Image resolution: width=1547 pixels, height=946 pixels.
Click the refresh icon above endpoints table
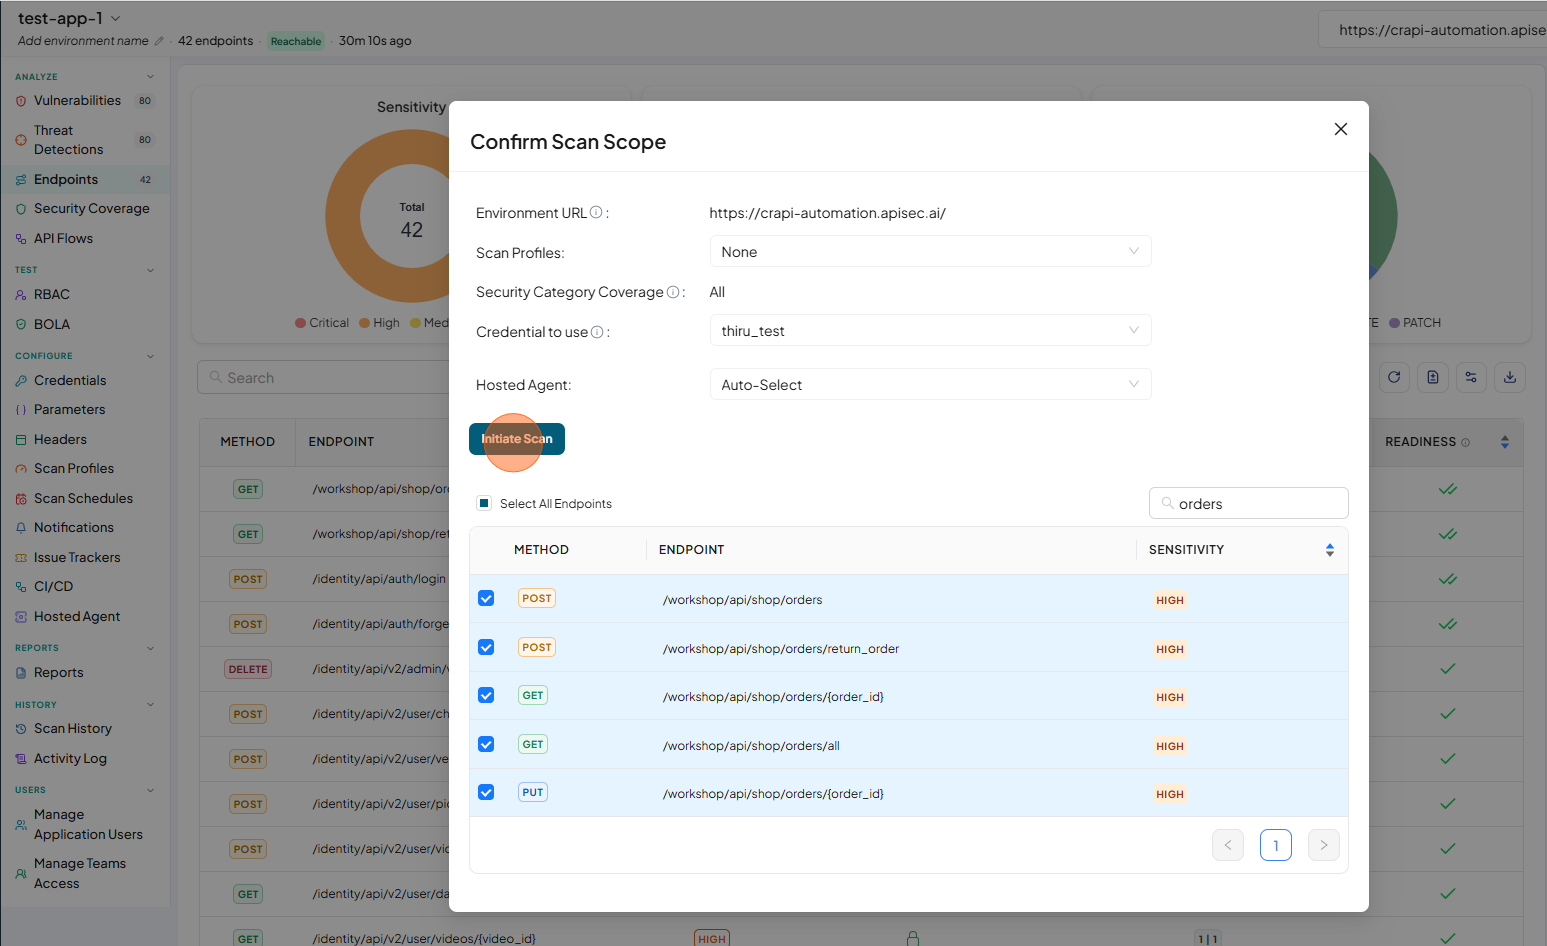(x=1395, y=377)
